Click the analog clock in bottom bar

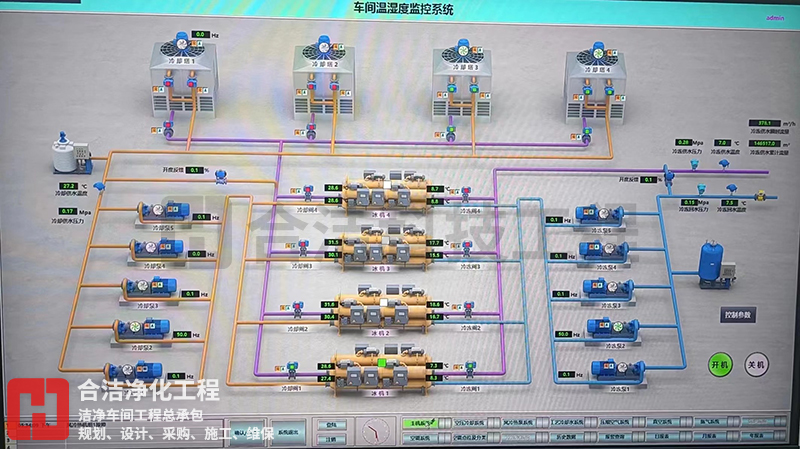(375, 429)
